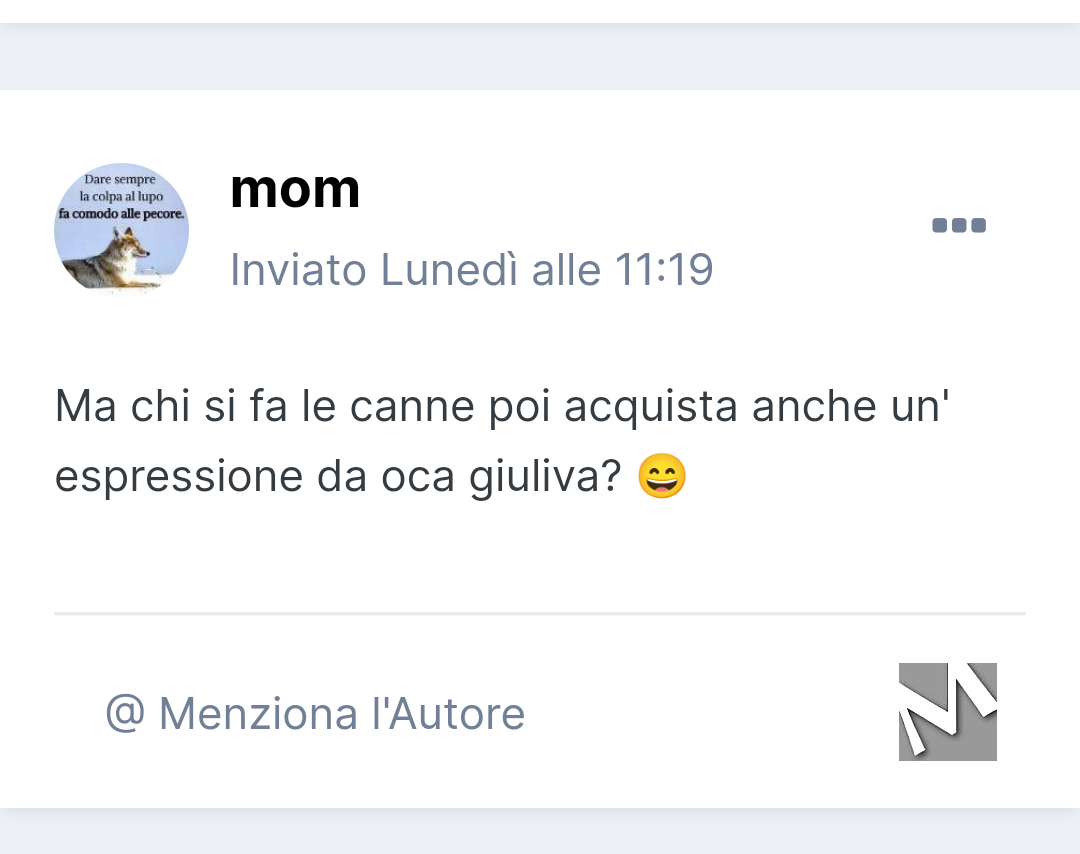The height and width of the screenshot is (854, 1080).
Task: Click the wolf quote text inside avatar
Action: point(121,196)
